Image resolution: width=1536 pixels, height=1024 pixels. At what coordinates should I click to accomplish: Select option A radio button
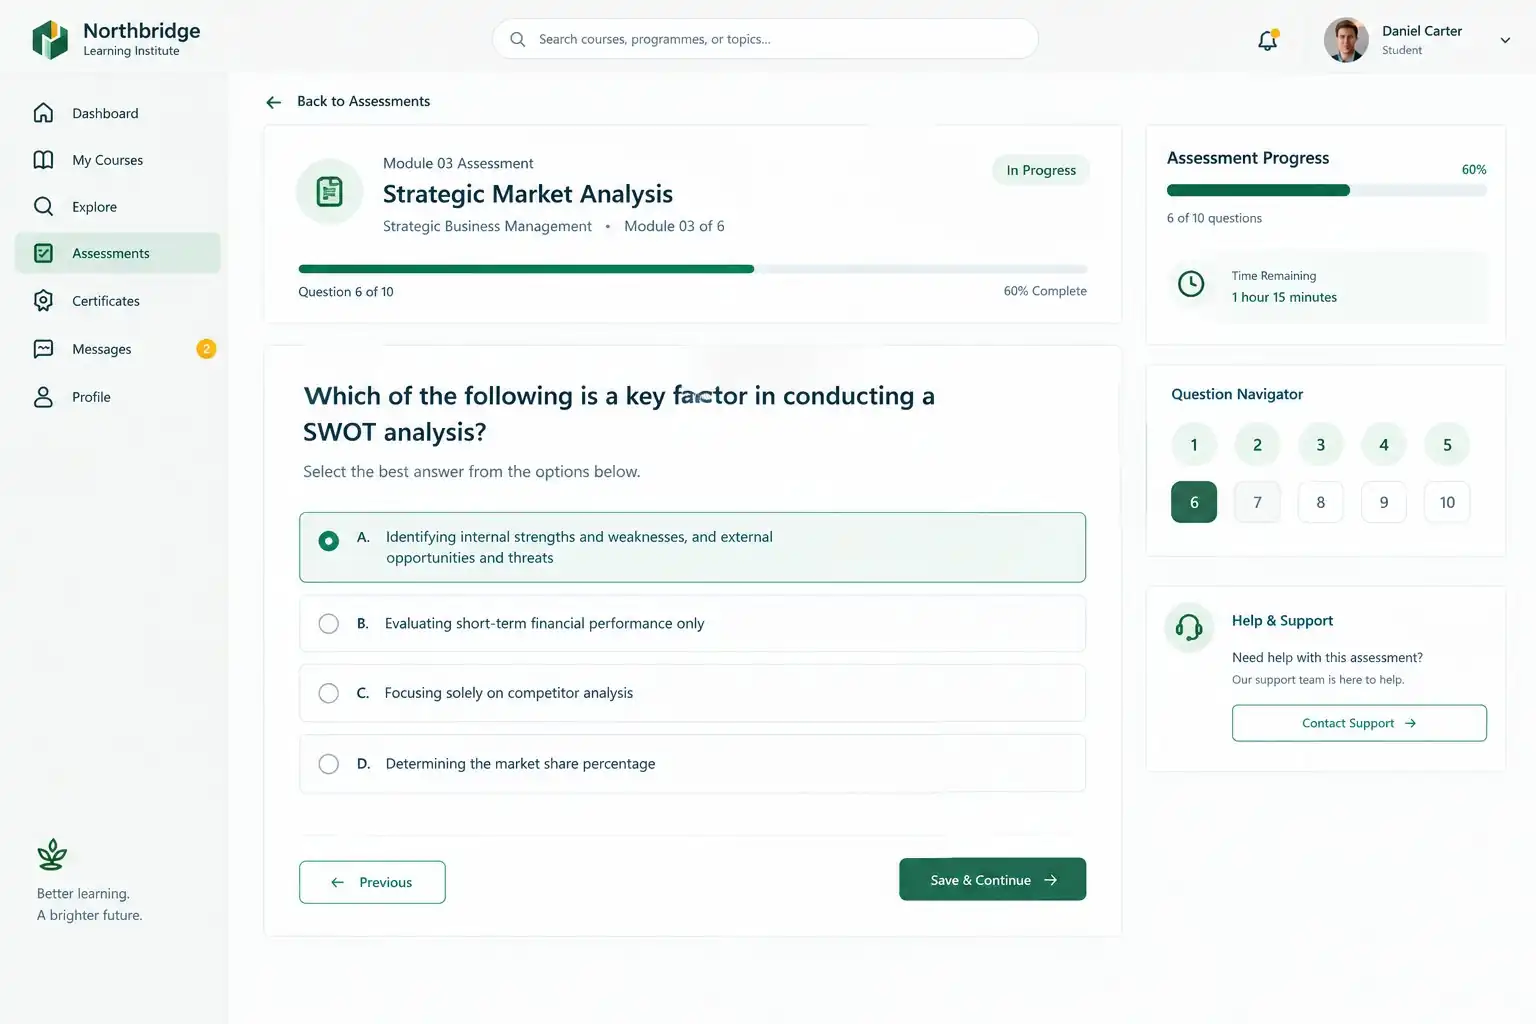pos(328,541)
